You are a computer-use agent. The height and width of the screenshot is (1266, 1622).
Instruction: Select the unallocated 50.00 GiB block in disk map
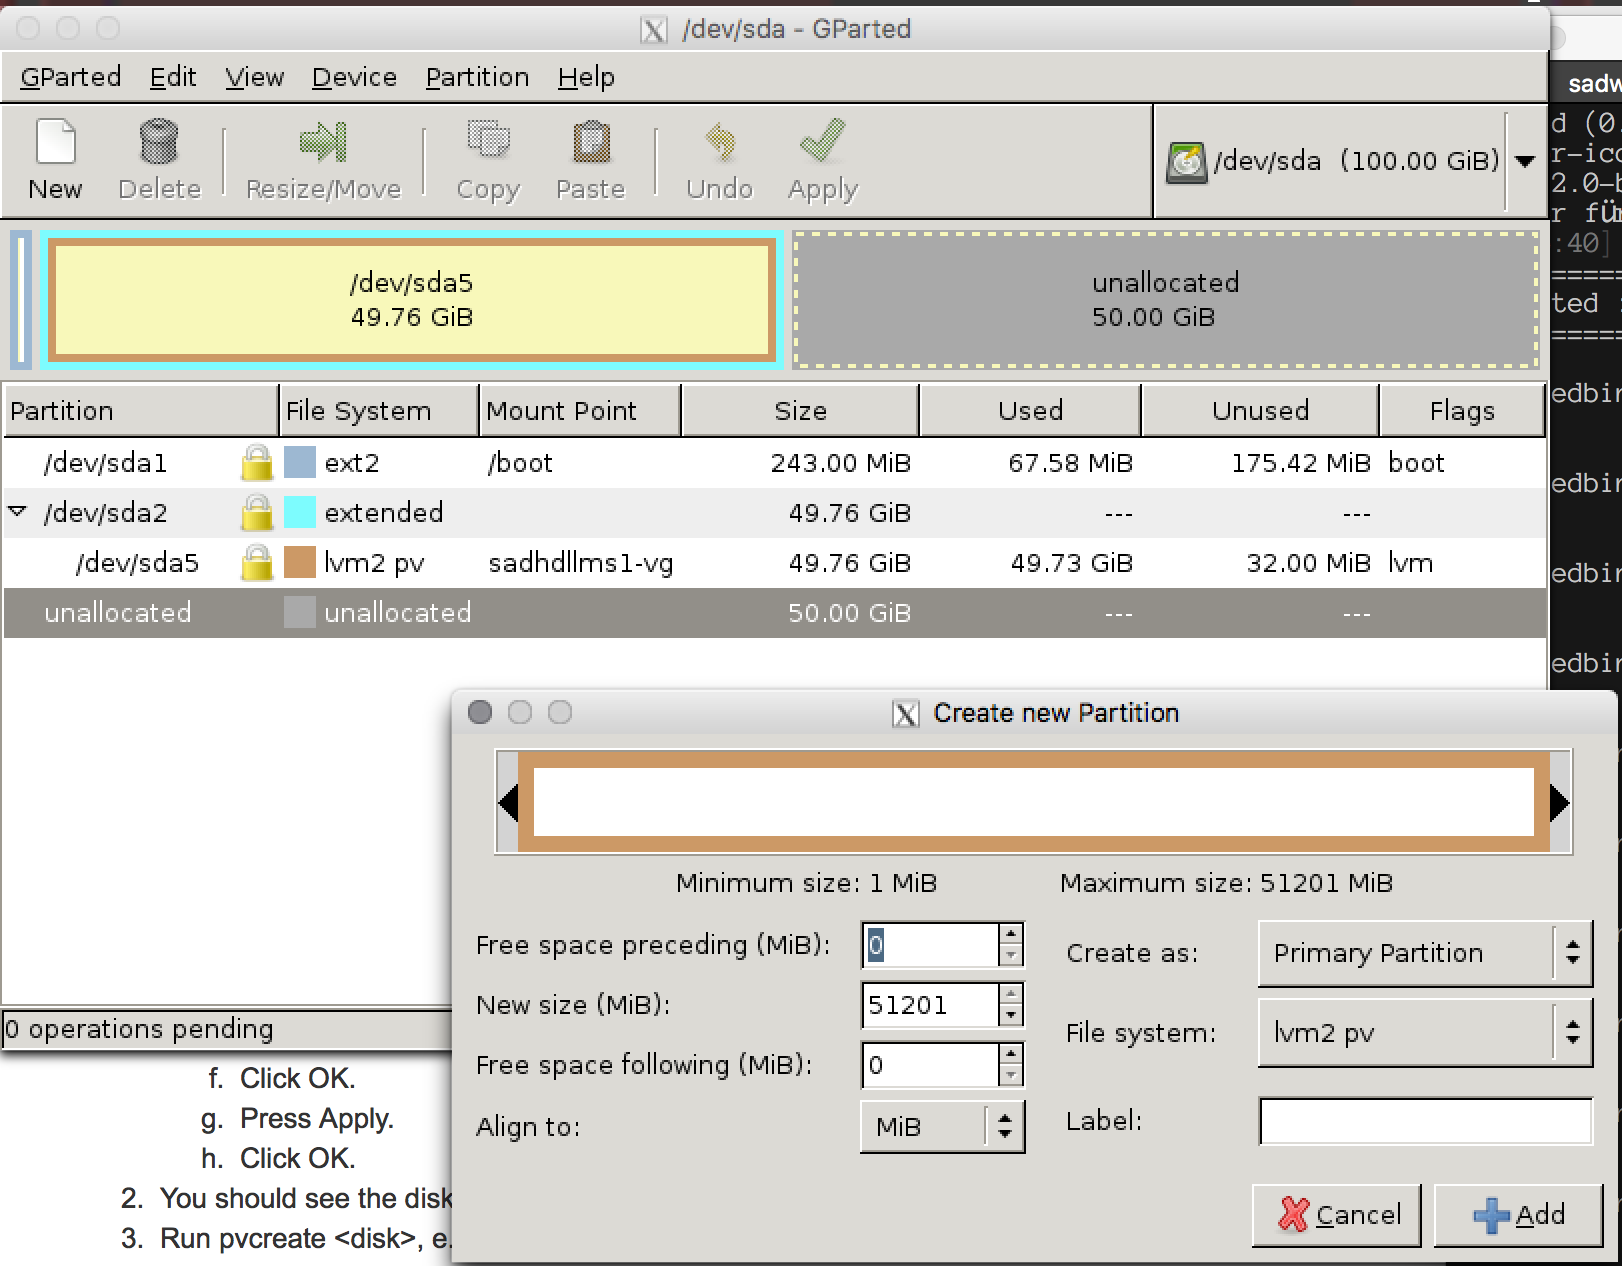click(x=1166, y=300)
